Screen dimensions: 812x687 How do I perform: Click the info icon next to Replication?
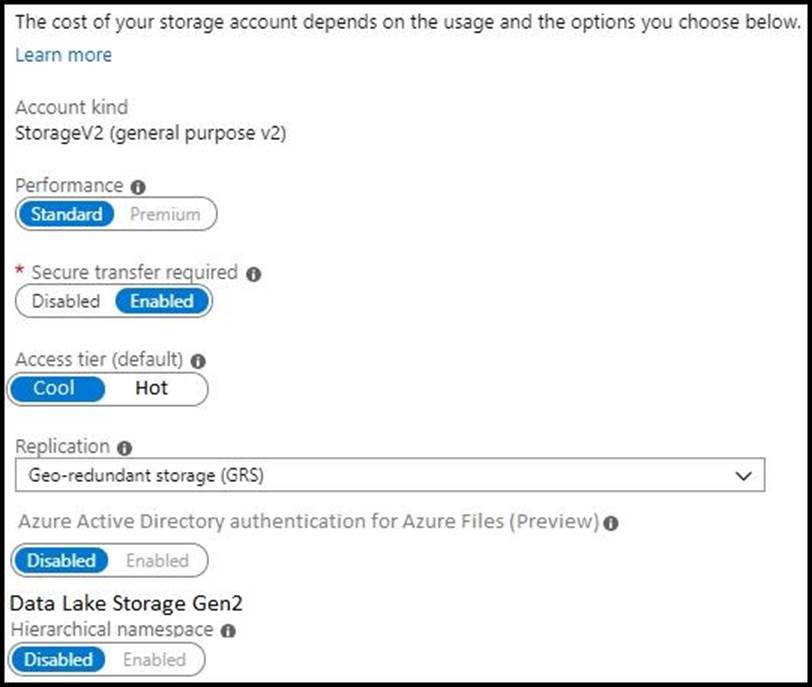click(x=125, y=447)
